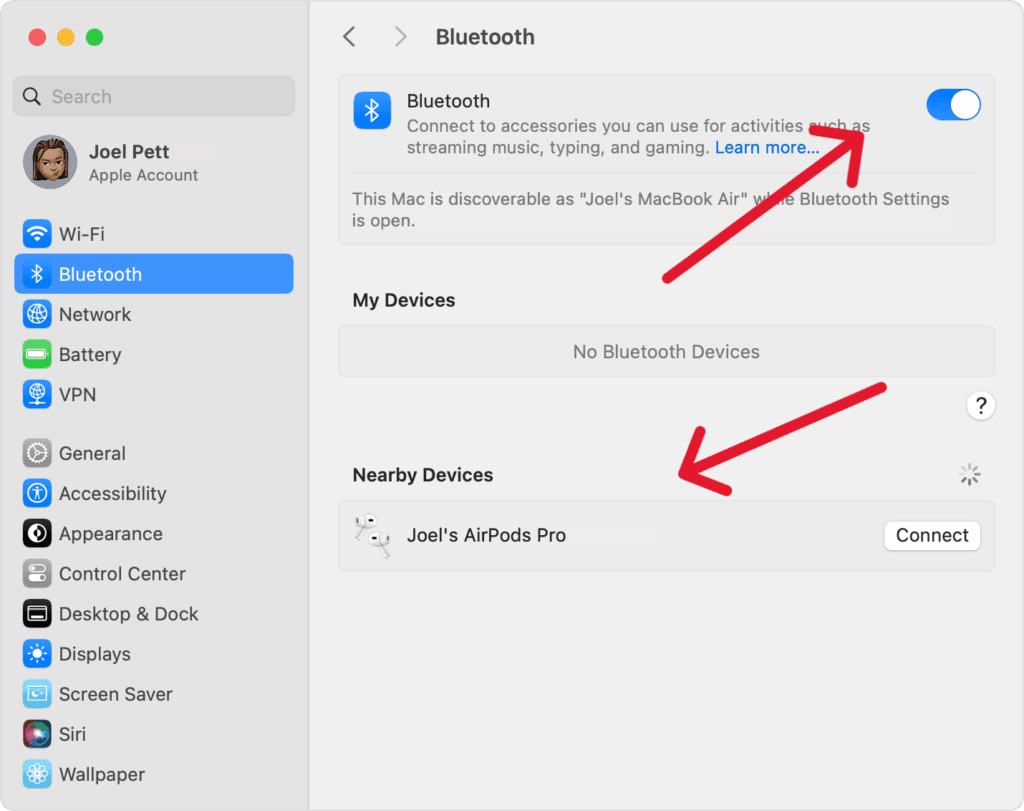The image size is (1024, 811).
Task: Click the magnifying glass search icon
Action: pos(31,97)
